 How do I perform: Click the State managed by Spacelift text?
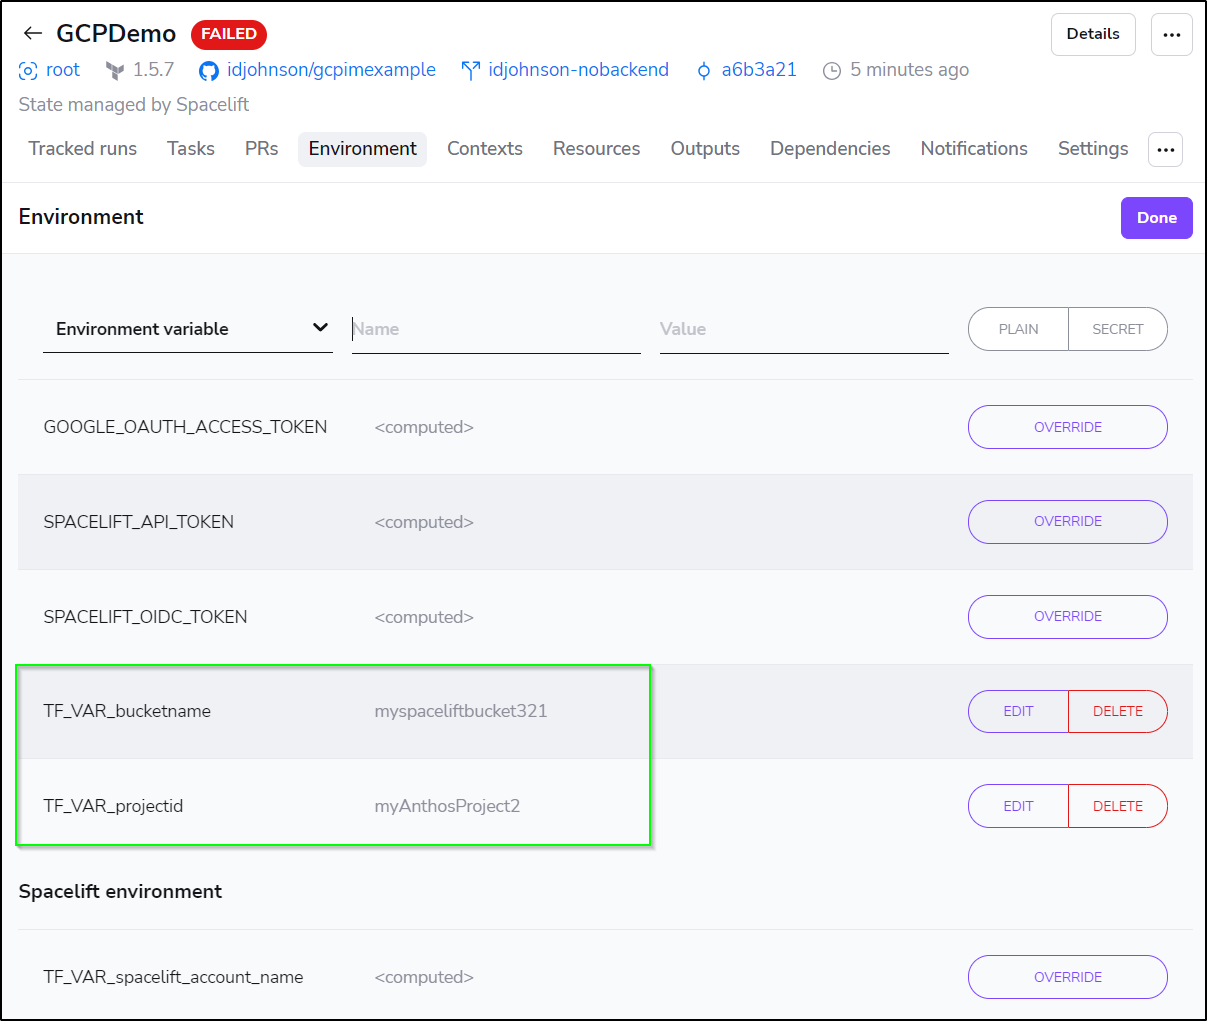coord(134,105)
